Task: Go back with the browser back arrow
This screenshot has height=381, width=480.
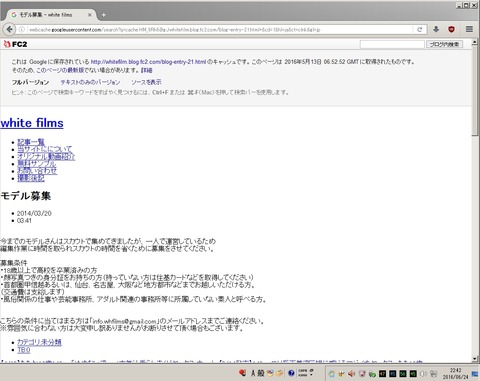Action: [x=10, y=29]
